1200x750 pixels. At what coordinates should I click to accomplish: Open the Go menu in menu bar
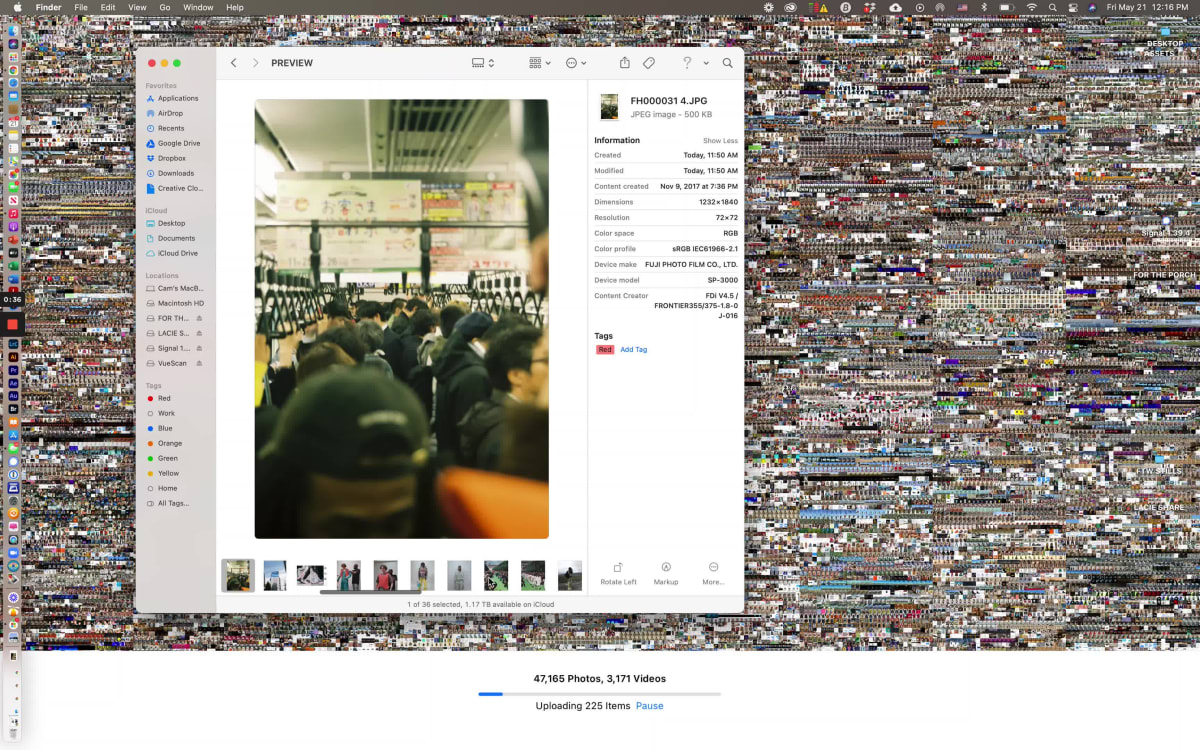tap(165, 7)
